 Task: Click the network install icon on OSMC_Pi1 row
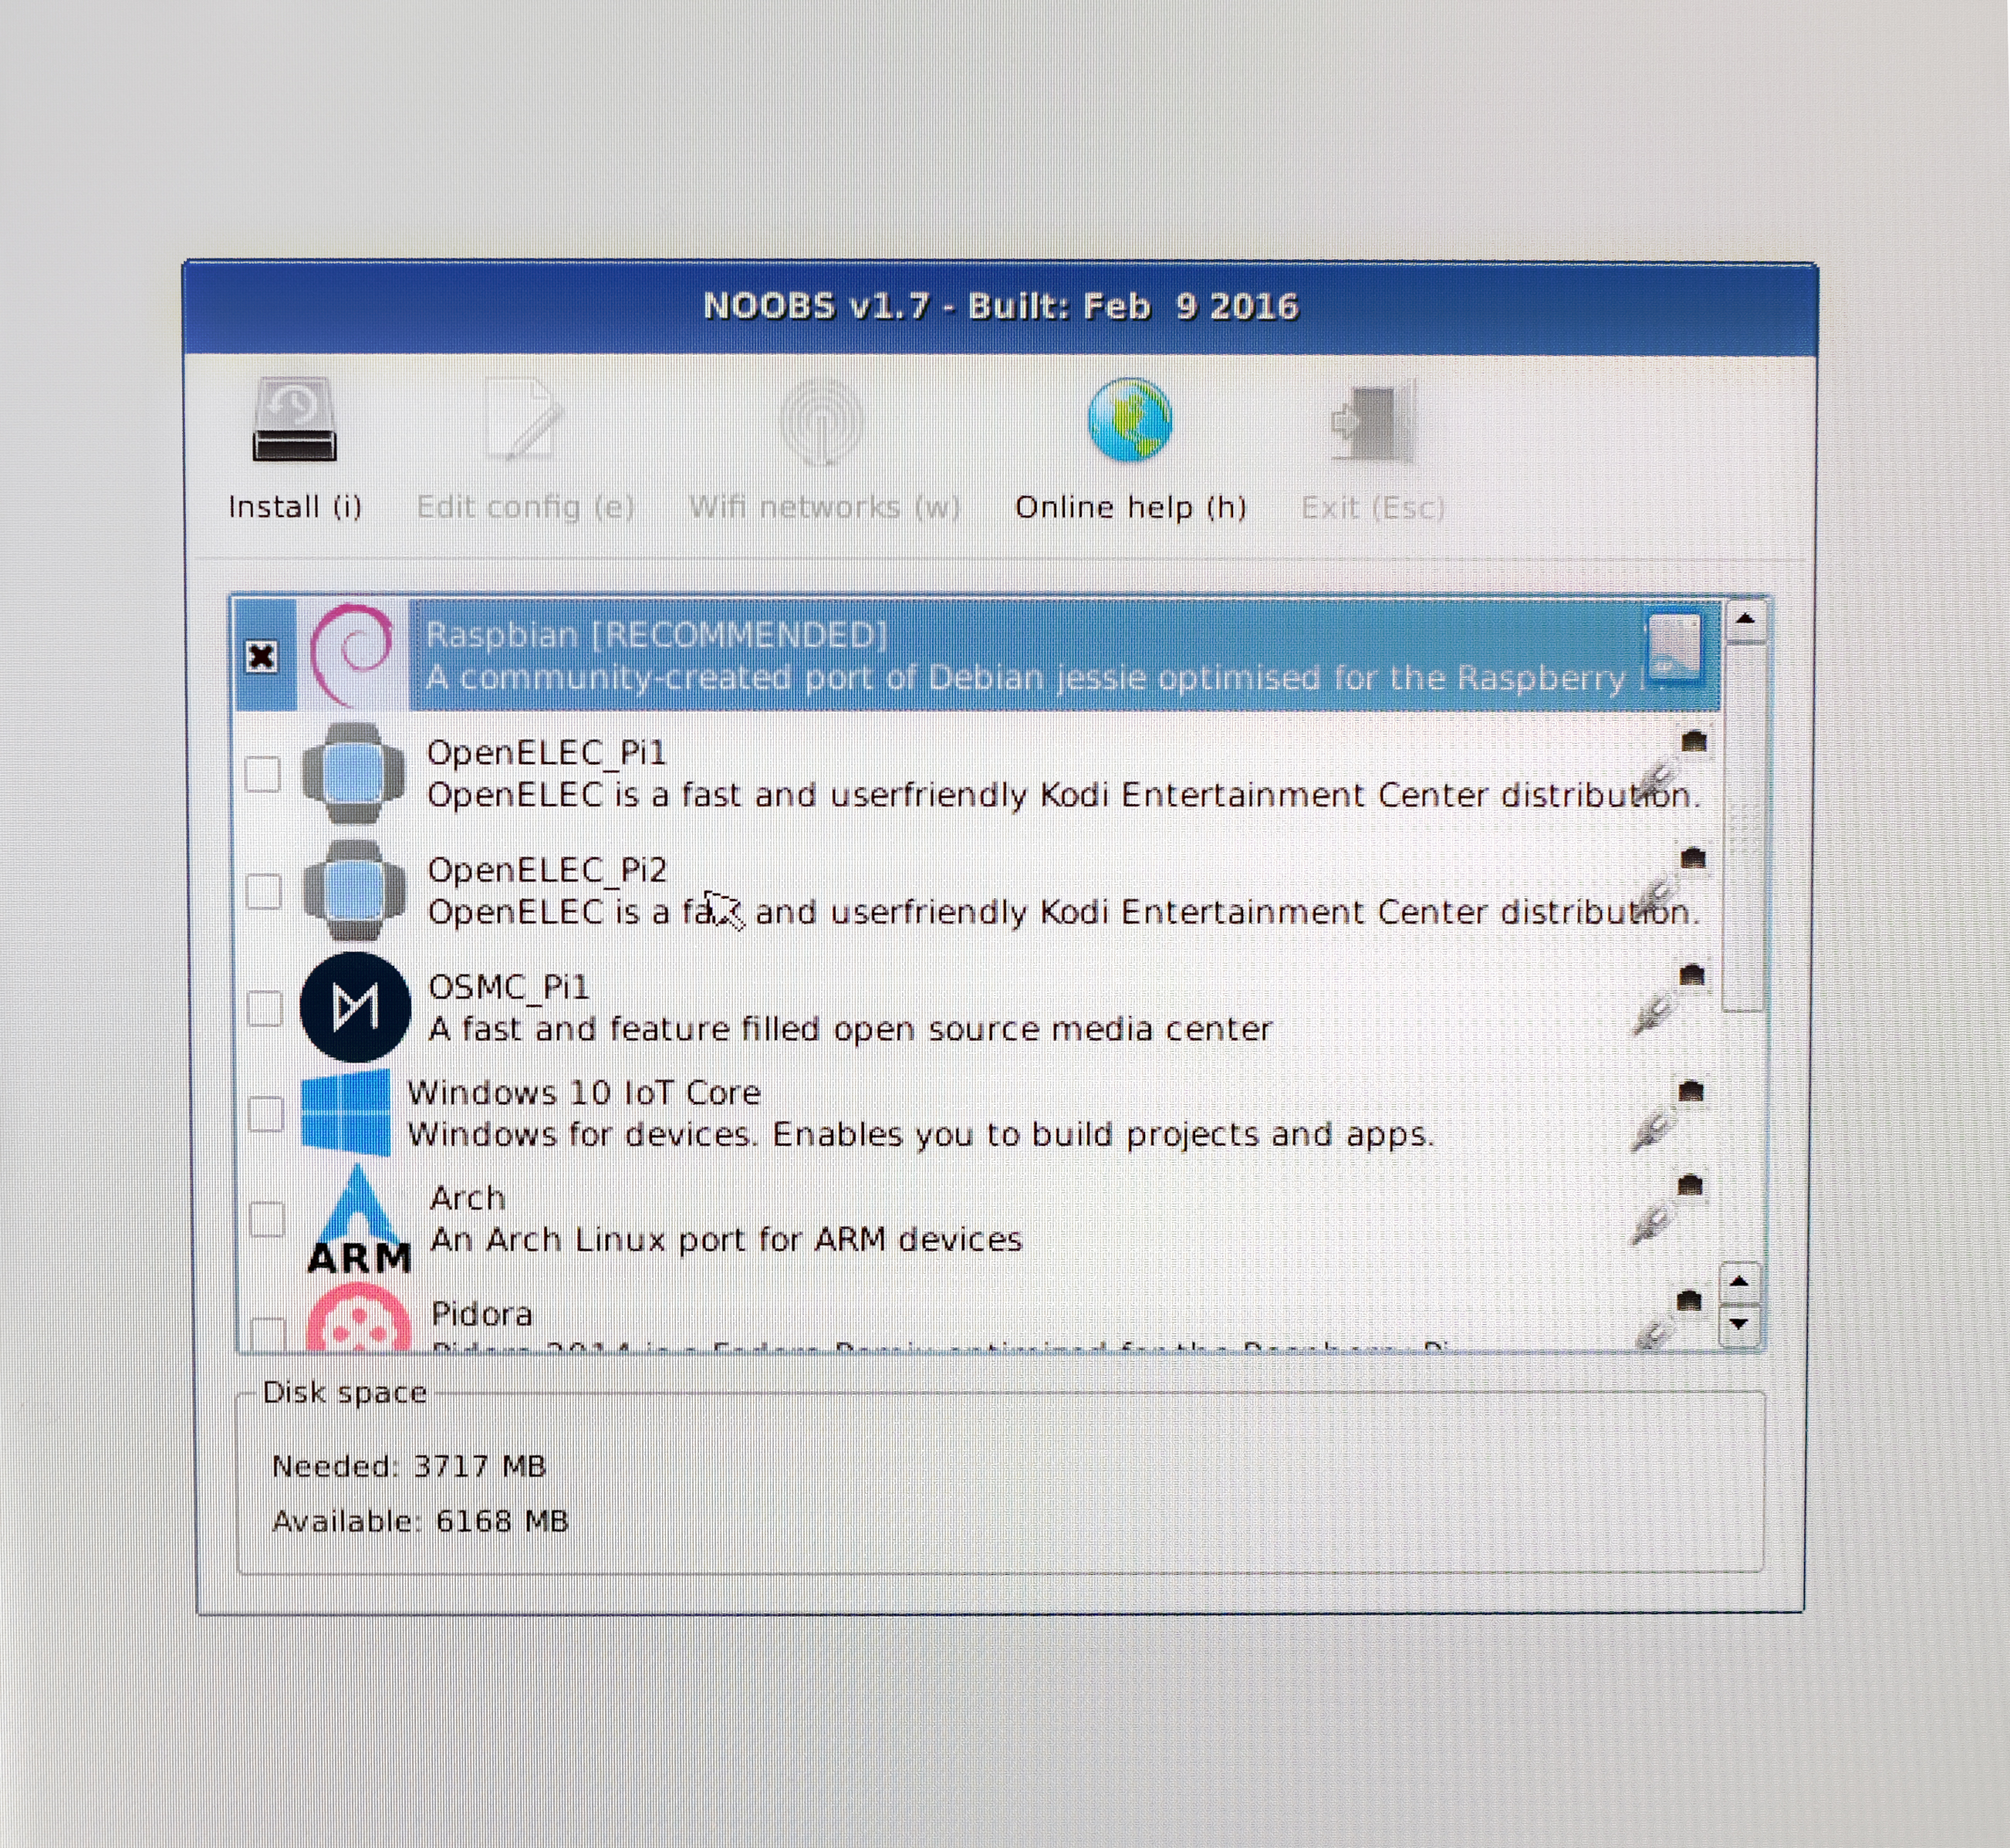click(1669, 1000)
